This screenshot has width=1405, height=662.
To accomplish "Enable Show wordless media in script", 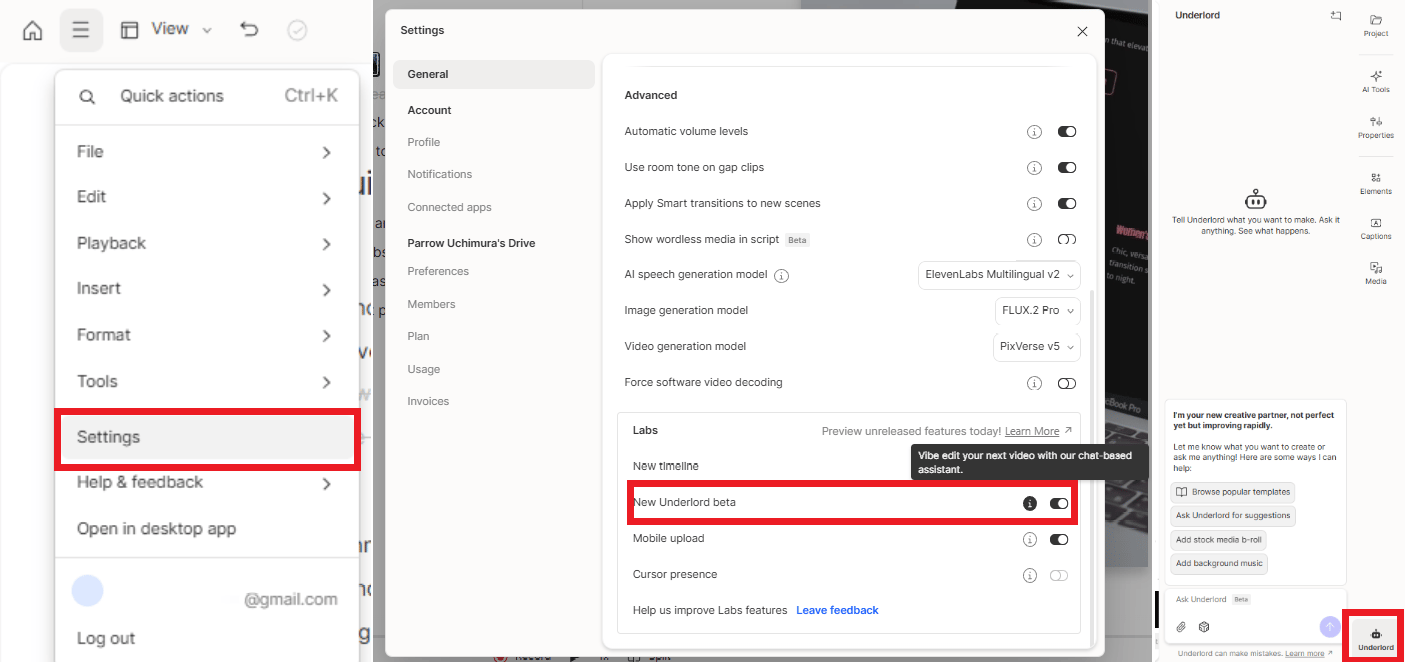I will [1067, 240].
